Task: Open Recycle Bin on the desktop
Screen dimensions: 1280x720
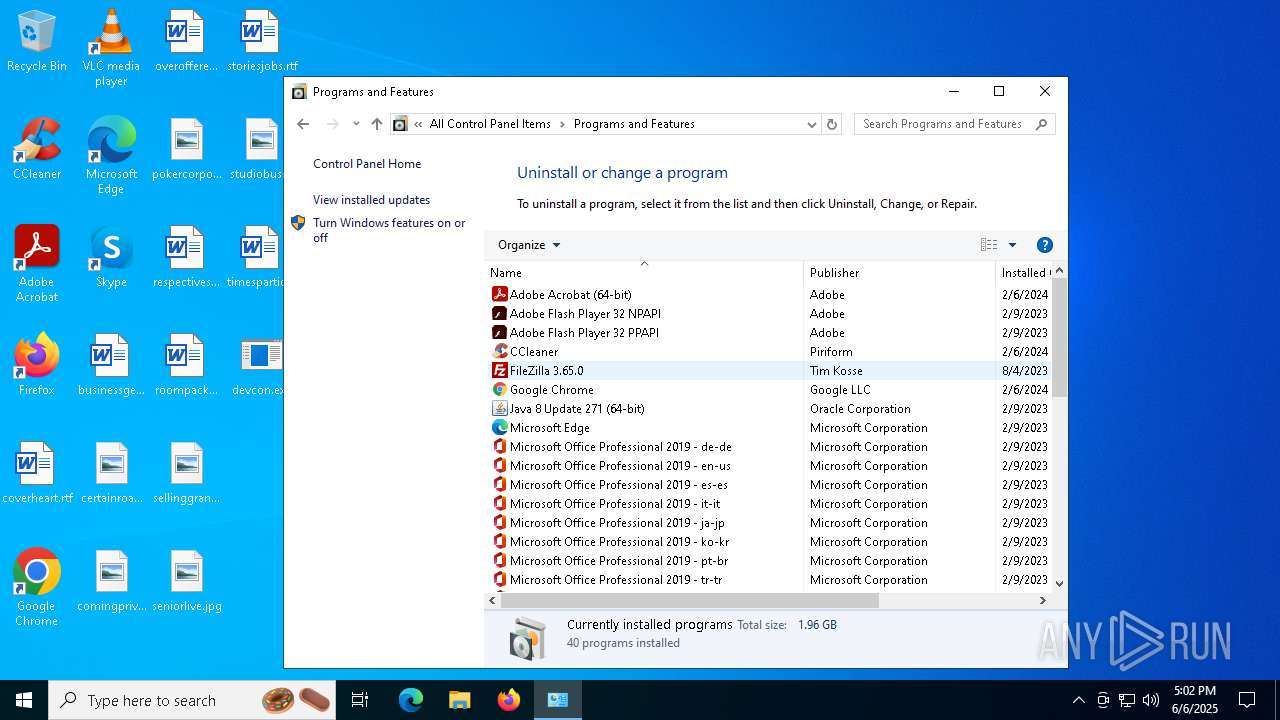Action: click(x=37, y=42)
